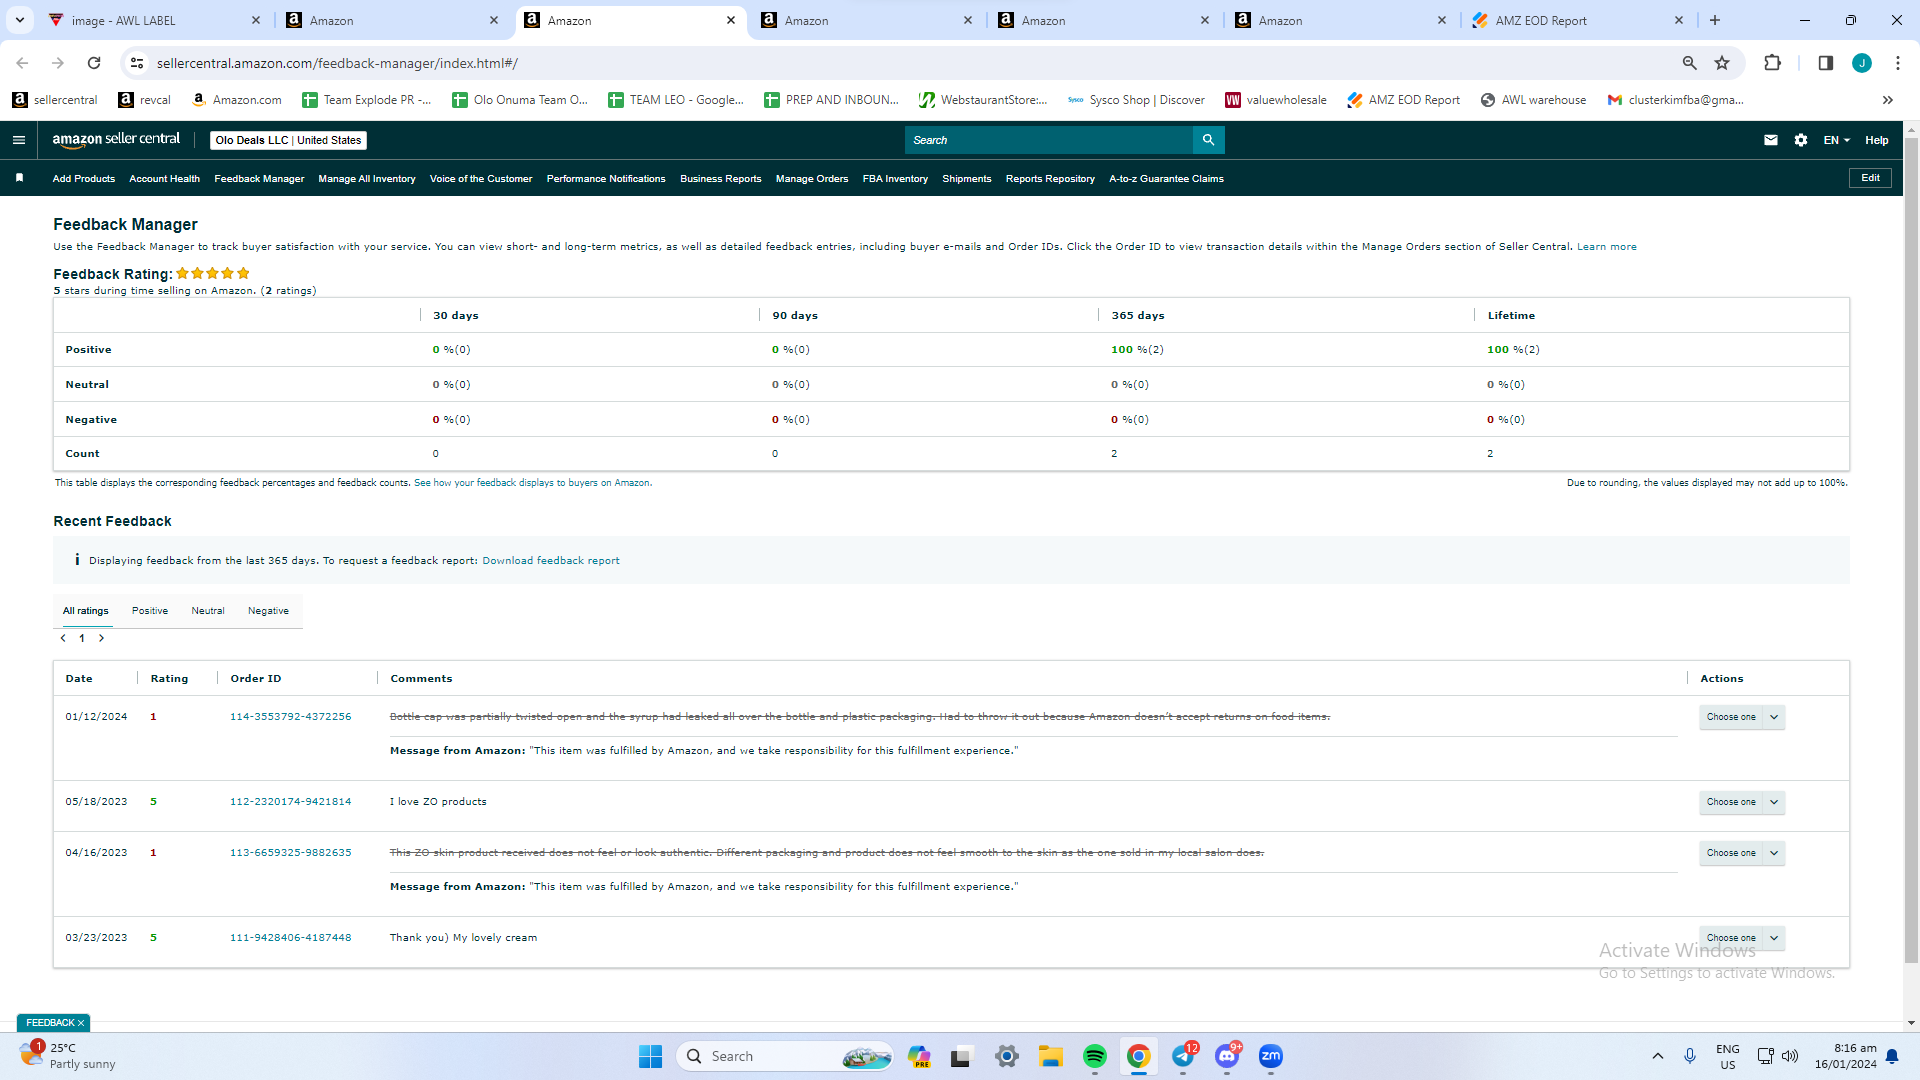Image resolution: width=1920 pixels, height=1080 pixels.
Task: Open the WebstaurantStore bookmark
Action: click(x=983, y=100)
